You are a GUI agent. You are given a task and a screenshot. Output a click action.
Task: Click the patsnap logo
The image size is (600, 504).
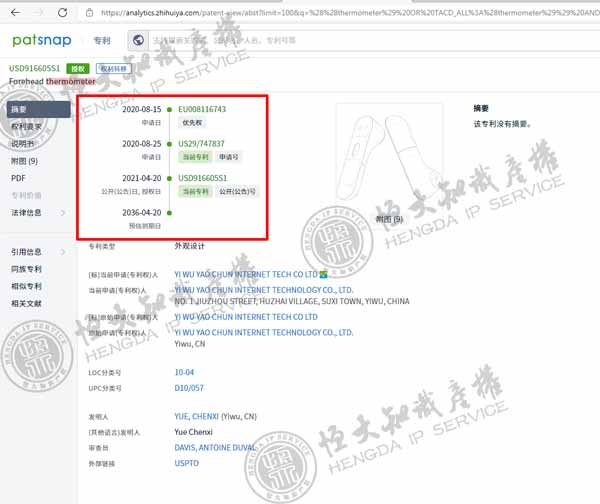42,40
